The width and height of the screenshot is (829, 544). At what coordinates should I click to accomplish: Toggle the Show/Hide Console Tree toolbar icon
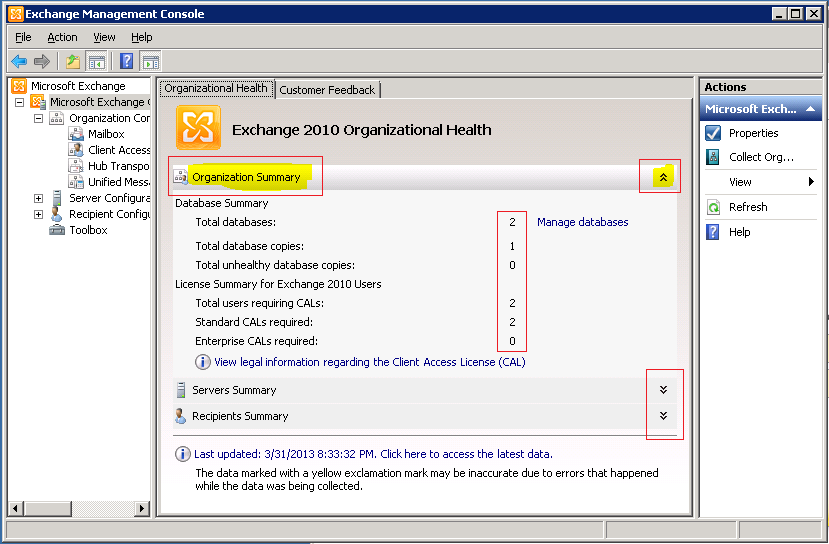97,62
